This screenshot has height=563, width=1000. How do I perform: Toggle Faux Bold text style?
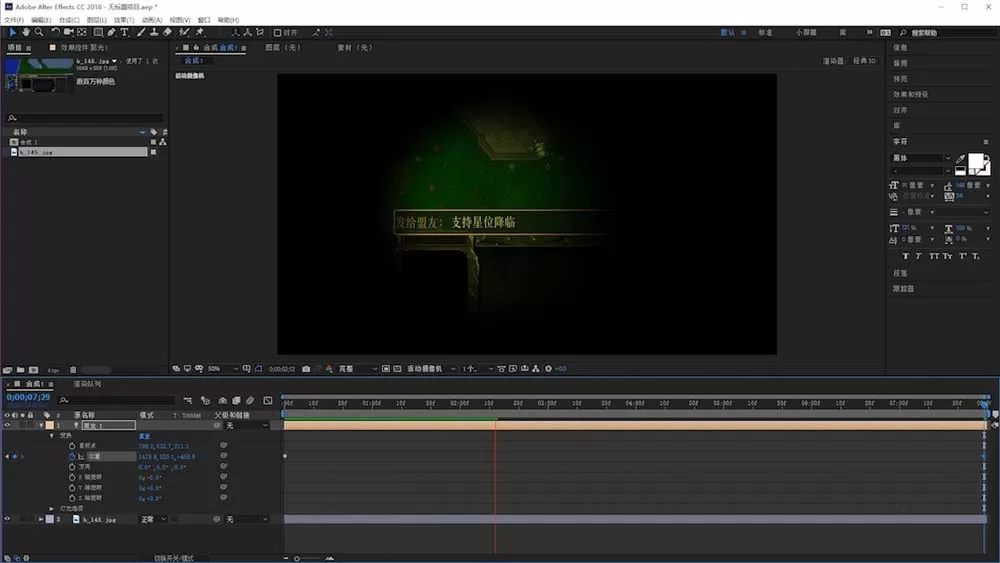tap(905, 256)
